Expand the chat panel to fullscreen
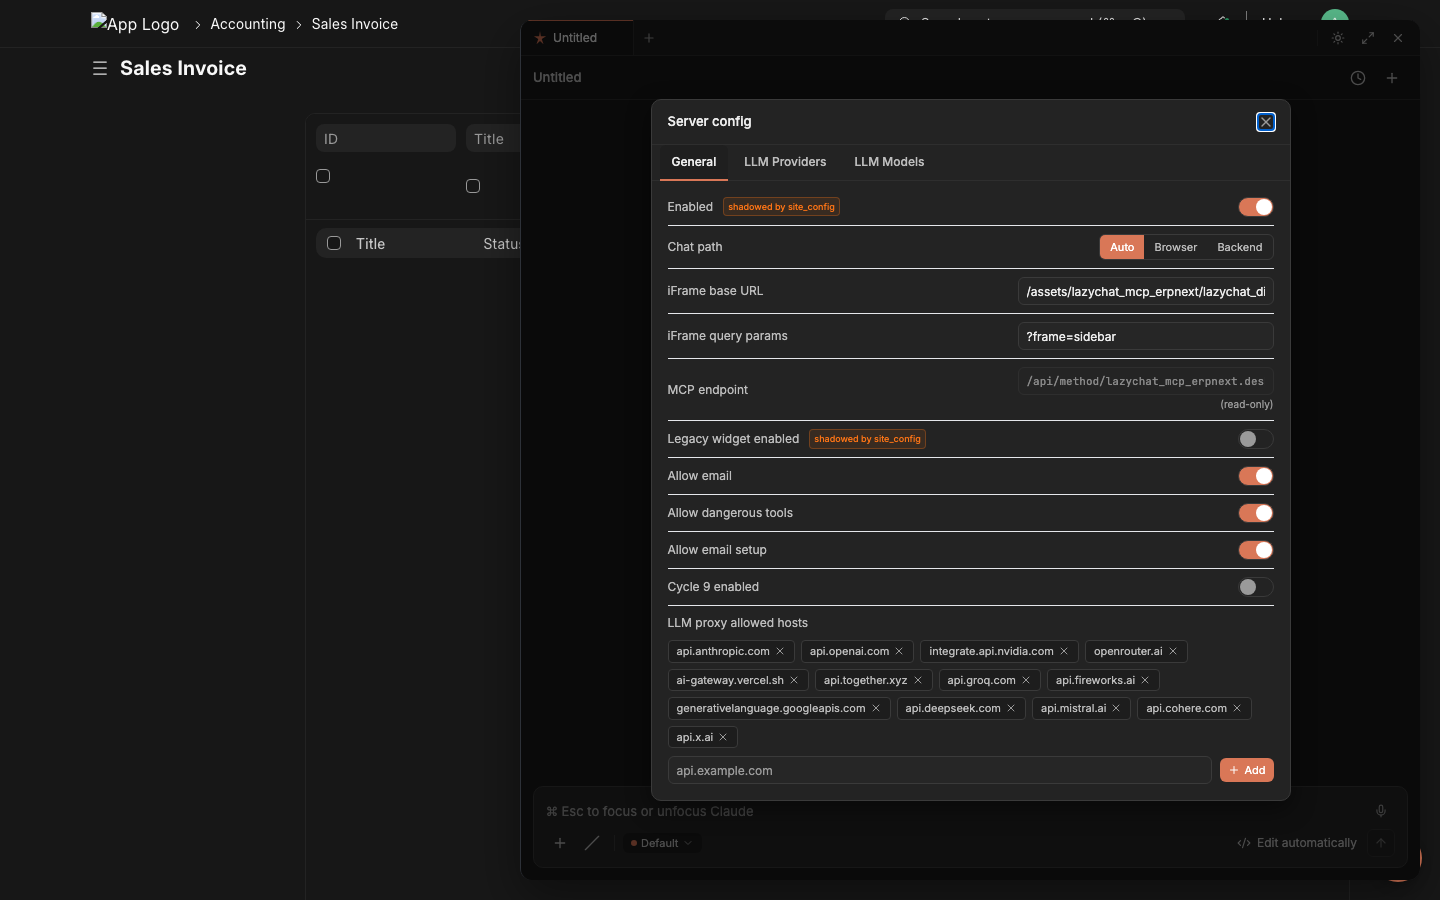Screen dimensions: 1440x900 pyautogui.click(x=1368, y=38)
